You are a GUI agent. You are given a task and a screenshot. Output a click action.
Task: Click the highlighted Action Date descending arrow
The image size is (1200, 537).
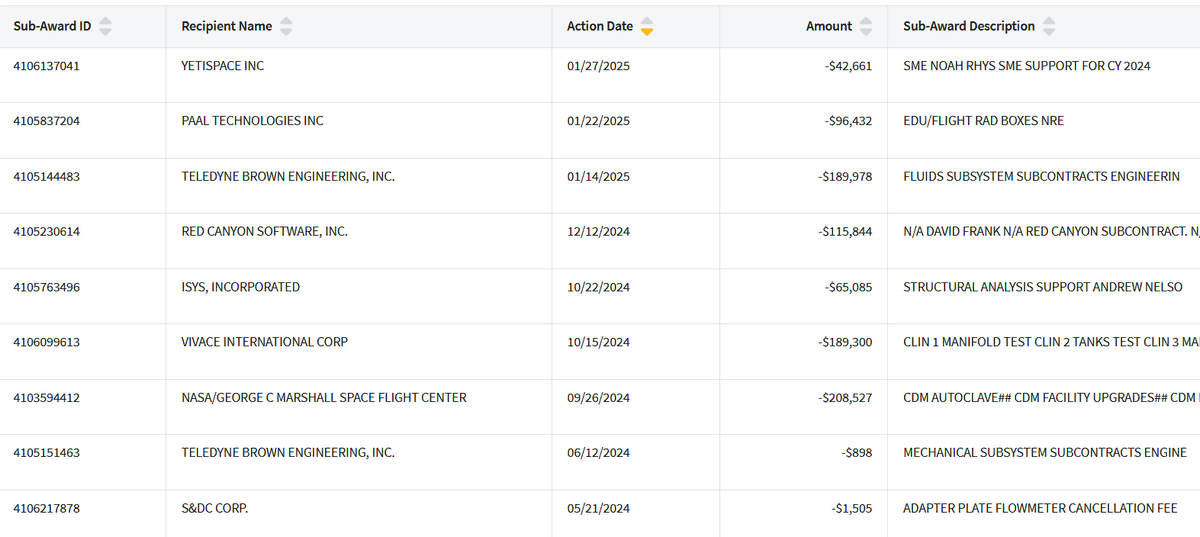pyautogui.click(x=647, y=32)
